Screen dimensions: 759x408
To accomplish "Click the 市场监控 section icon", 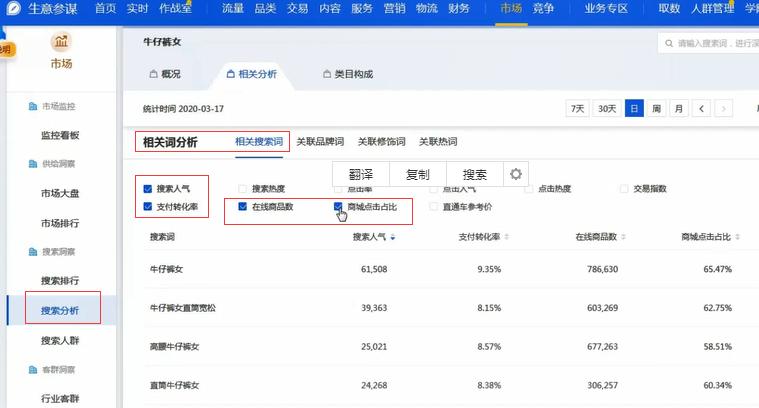I will pyautogui.click(x=33, y=106).
